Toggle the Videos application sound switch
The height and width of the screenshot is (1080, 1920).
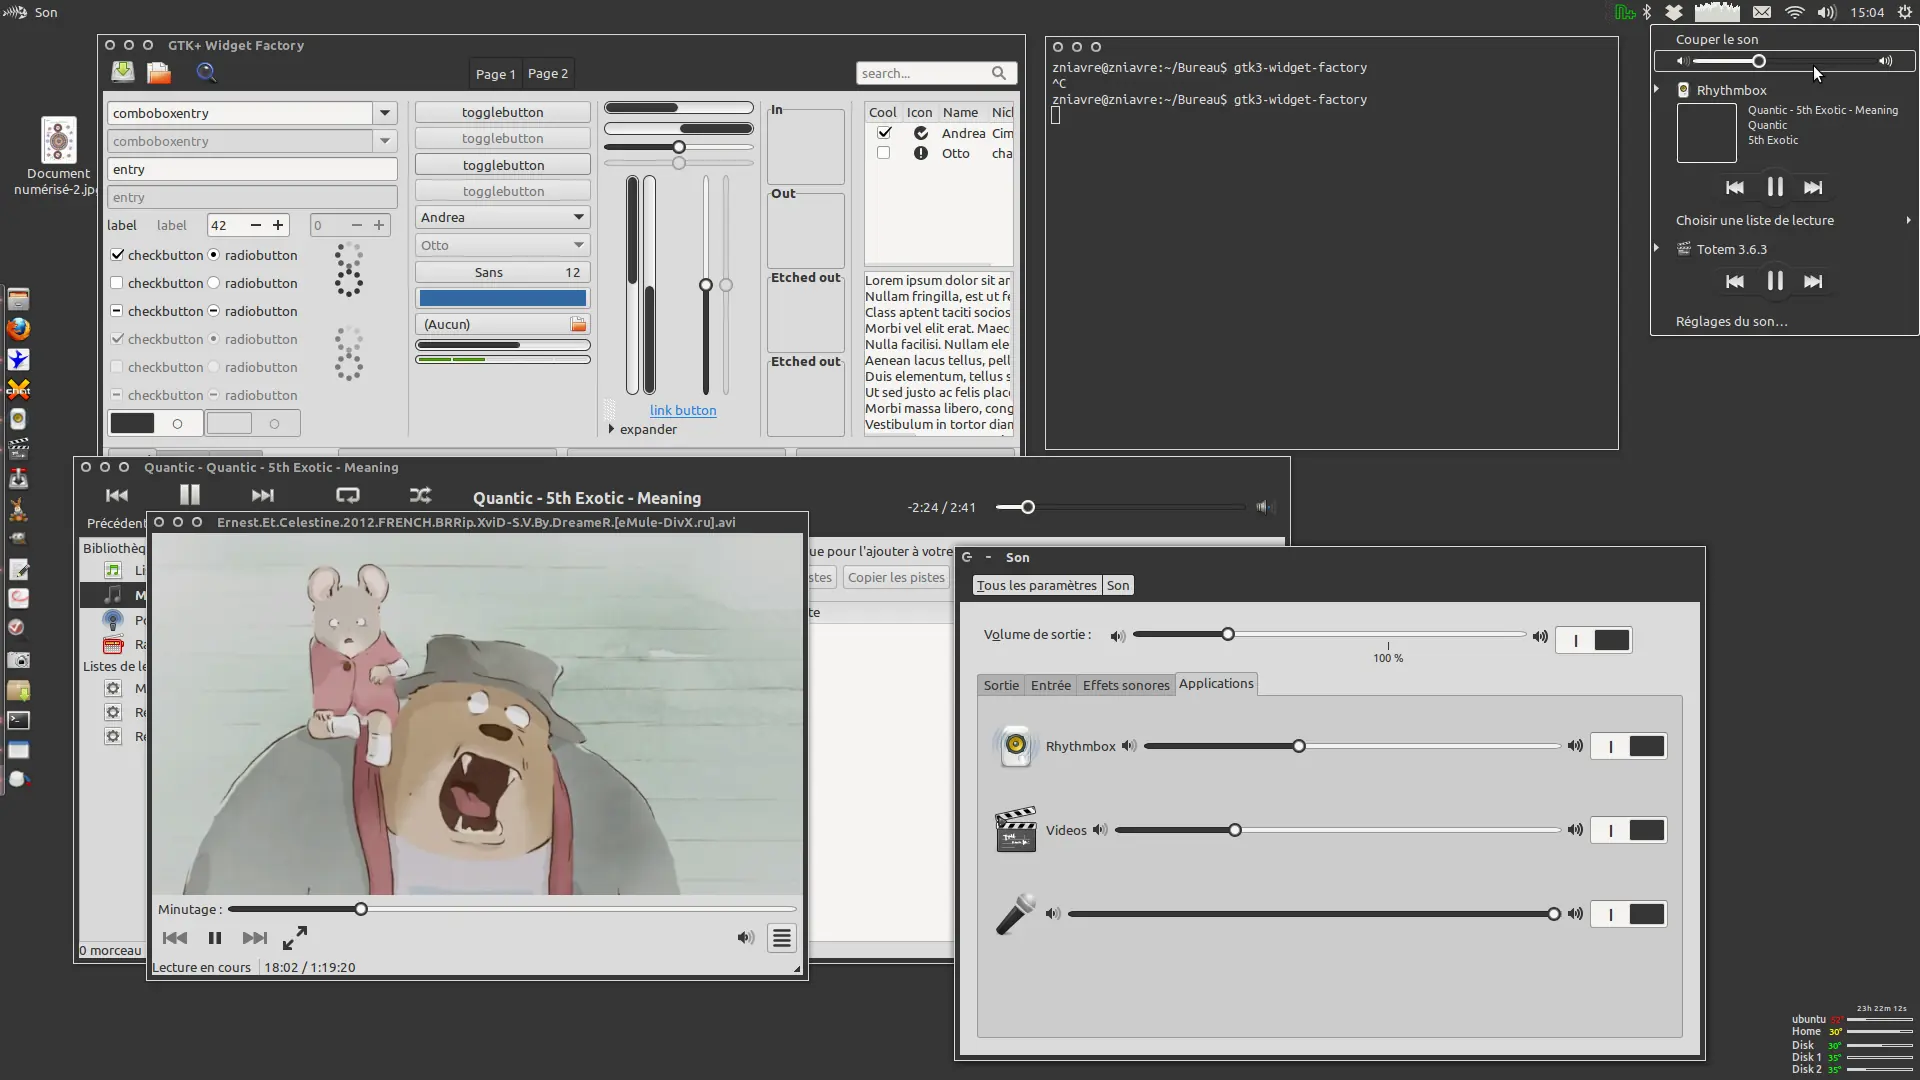(1629, 830)
